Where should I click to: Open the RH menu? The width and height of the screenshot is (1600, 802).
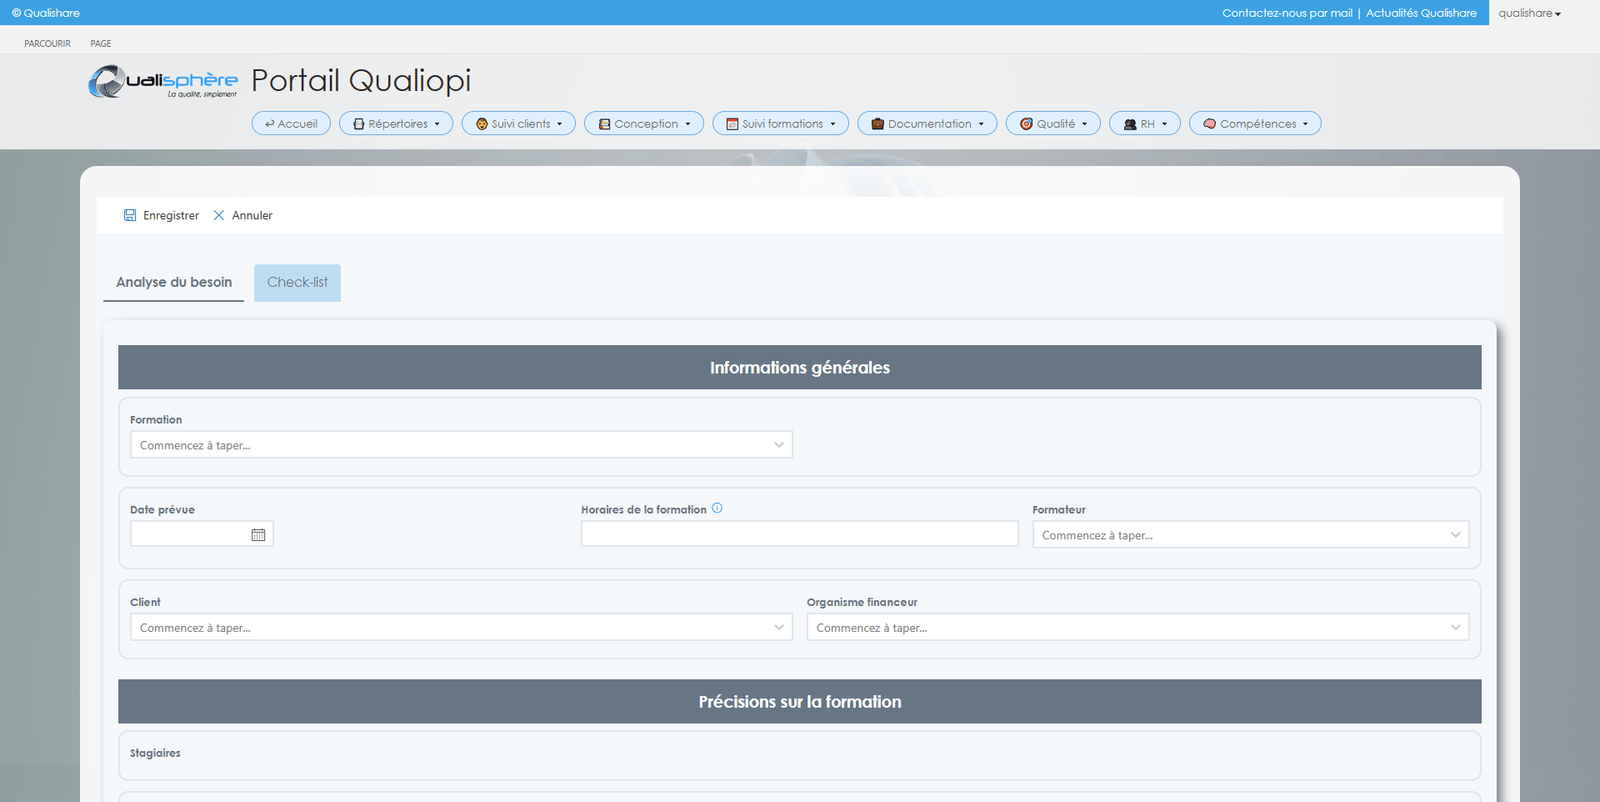1145,124
